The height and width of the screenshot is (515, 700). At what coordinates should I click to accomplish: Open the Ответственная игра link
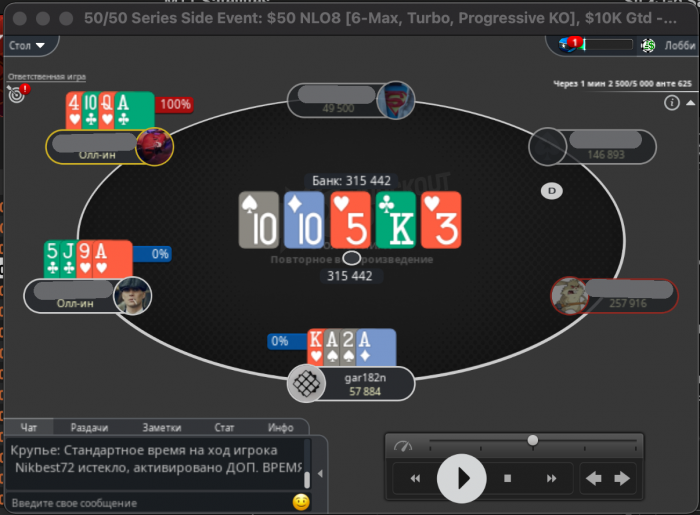[x=47, y=77]
